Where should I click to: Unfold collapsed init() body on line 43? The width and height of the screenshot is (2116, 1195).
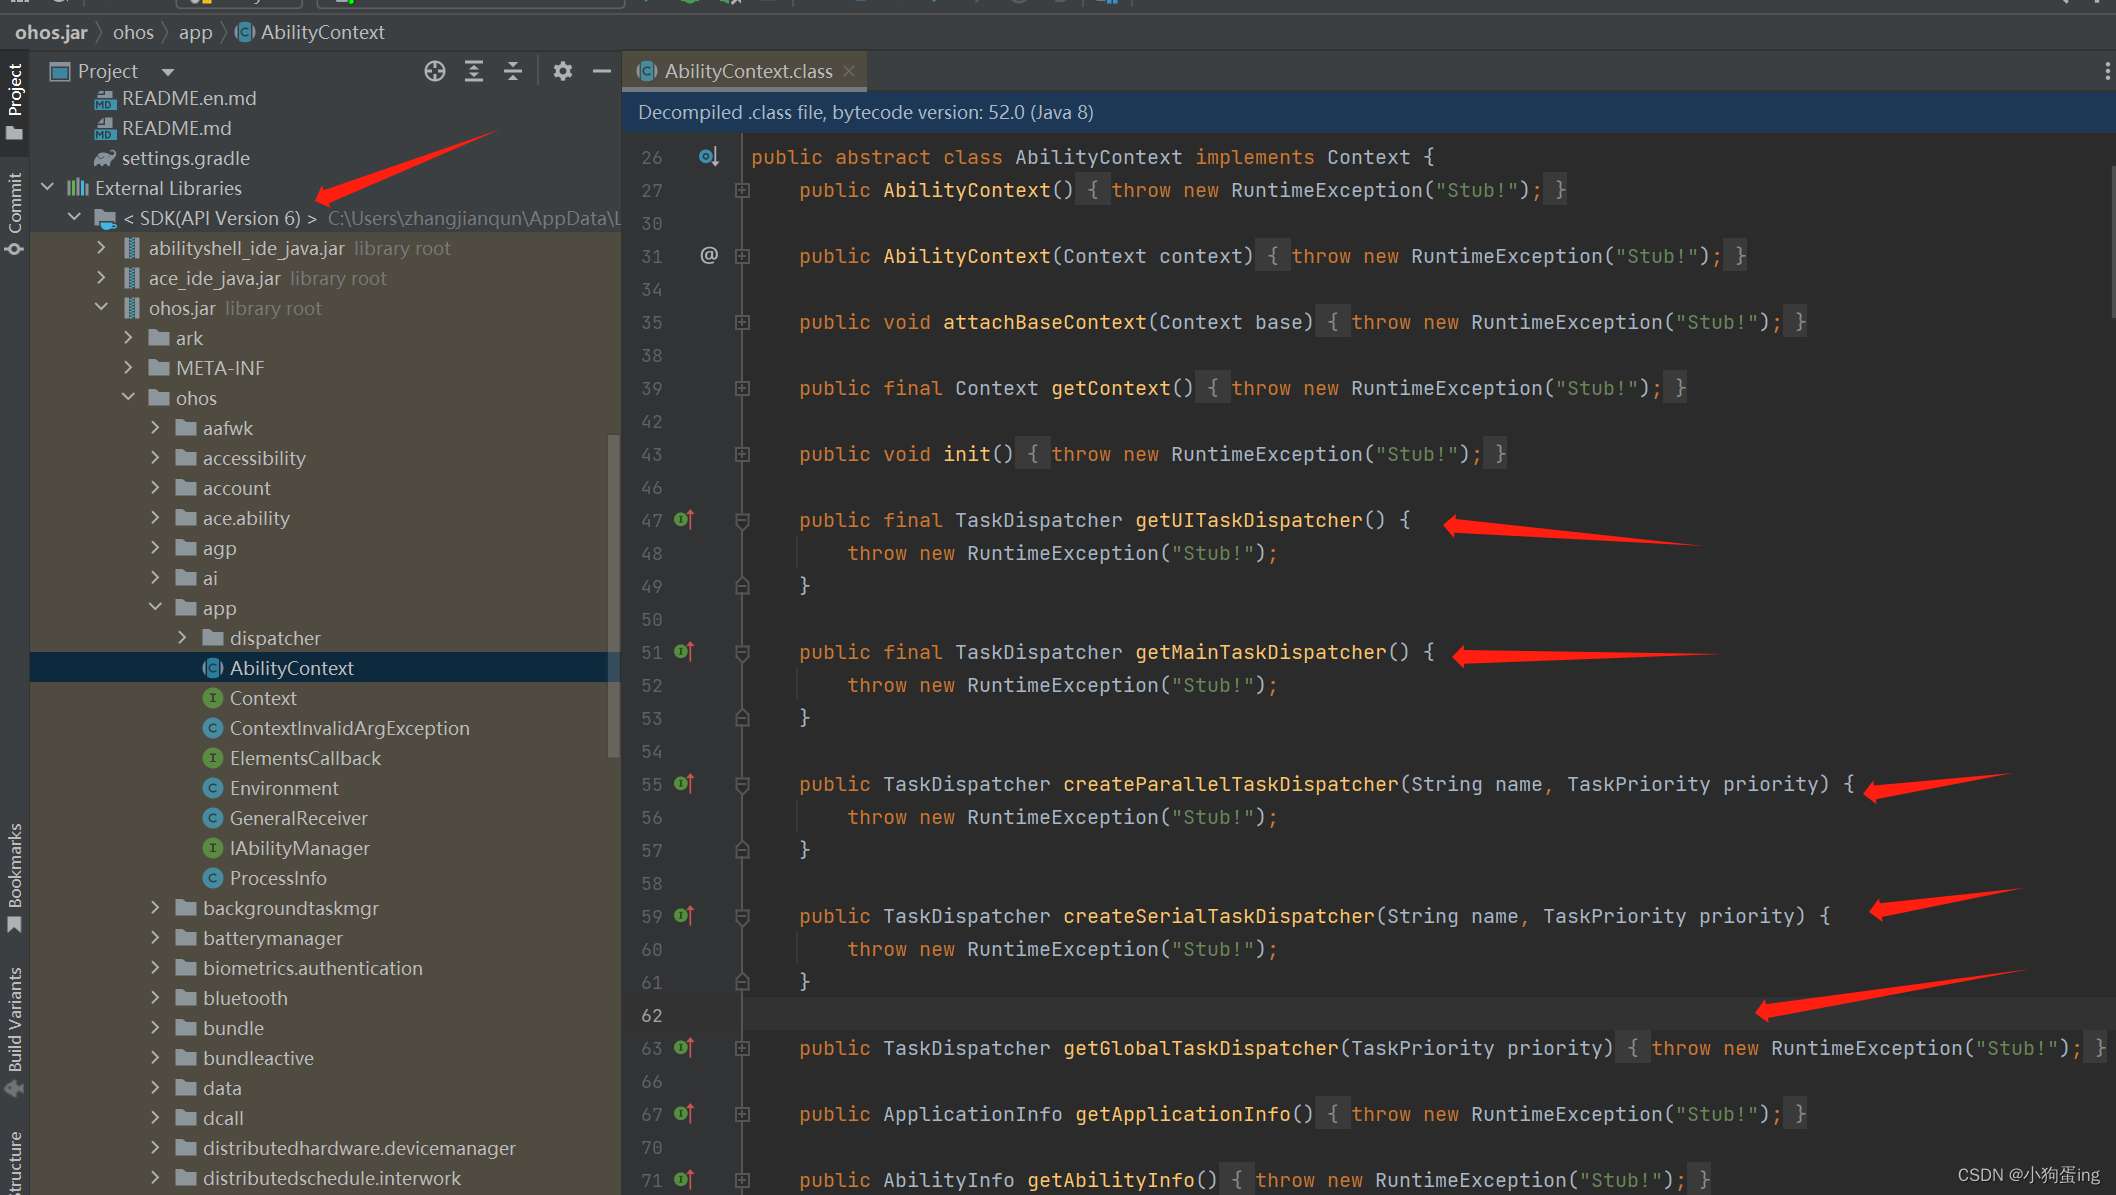pos(742,454)
